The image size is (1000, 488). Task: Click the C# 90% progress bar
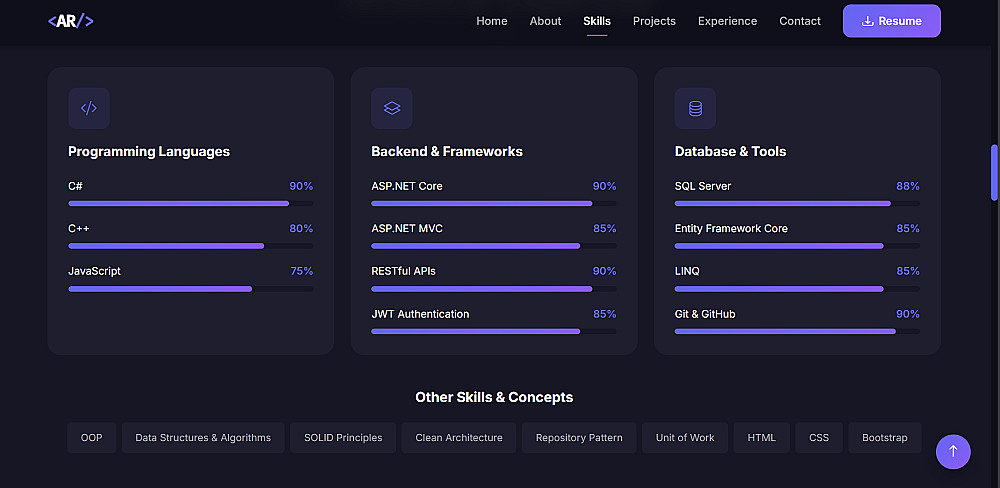coord(190,203)
